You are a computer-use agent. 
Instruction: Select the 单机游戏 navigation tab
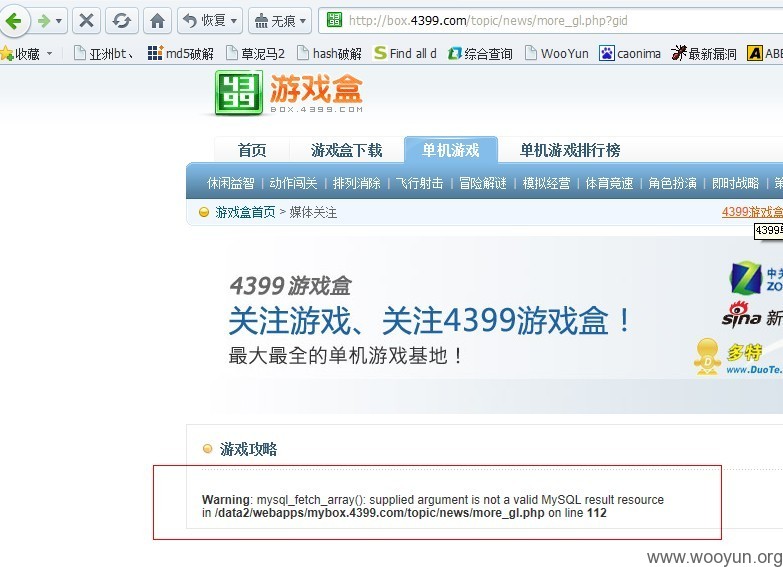click(x=451, y=150)
